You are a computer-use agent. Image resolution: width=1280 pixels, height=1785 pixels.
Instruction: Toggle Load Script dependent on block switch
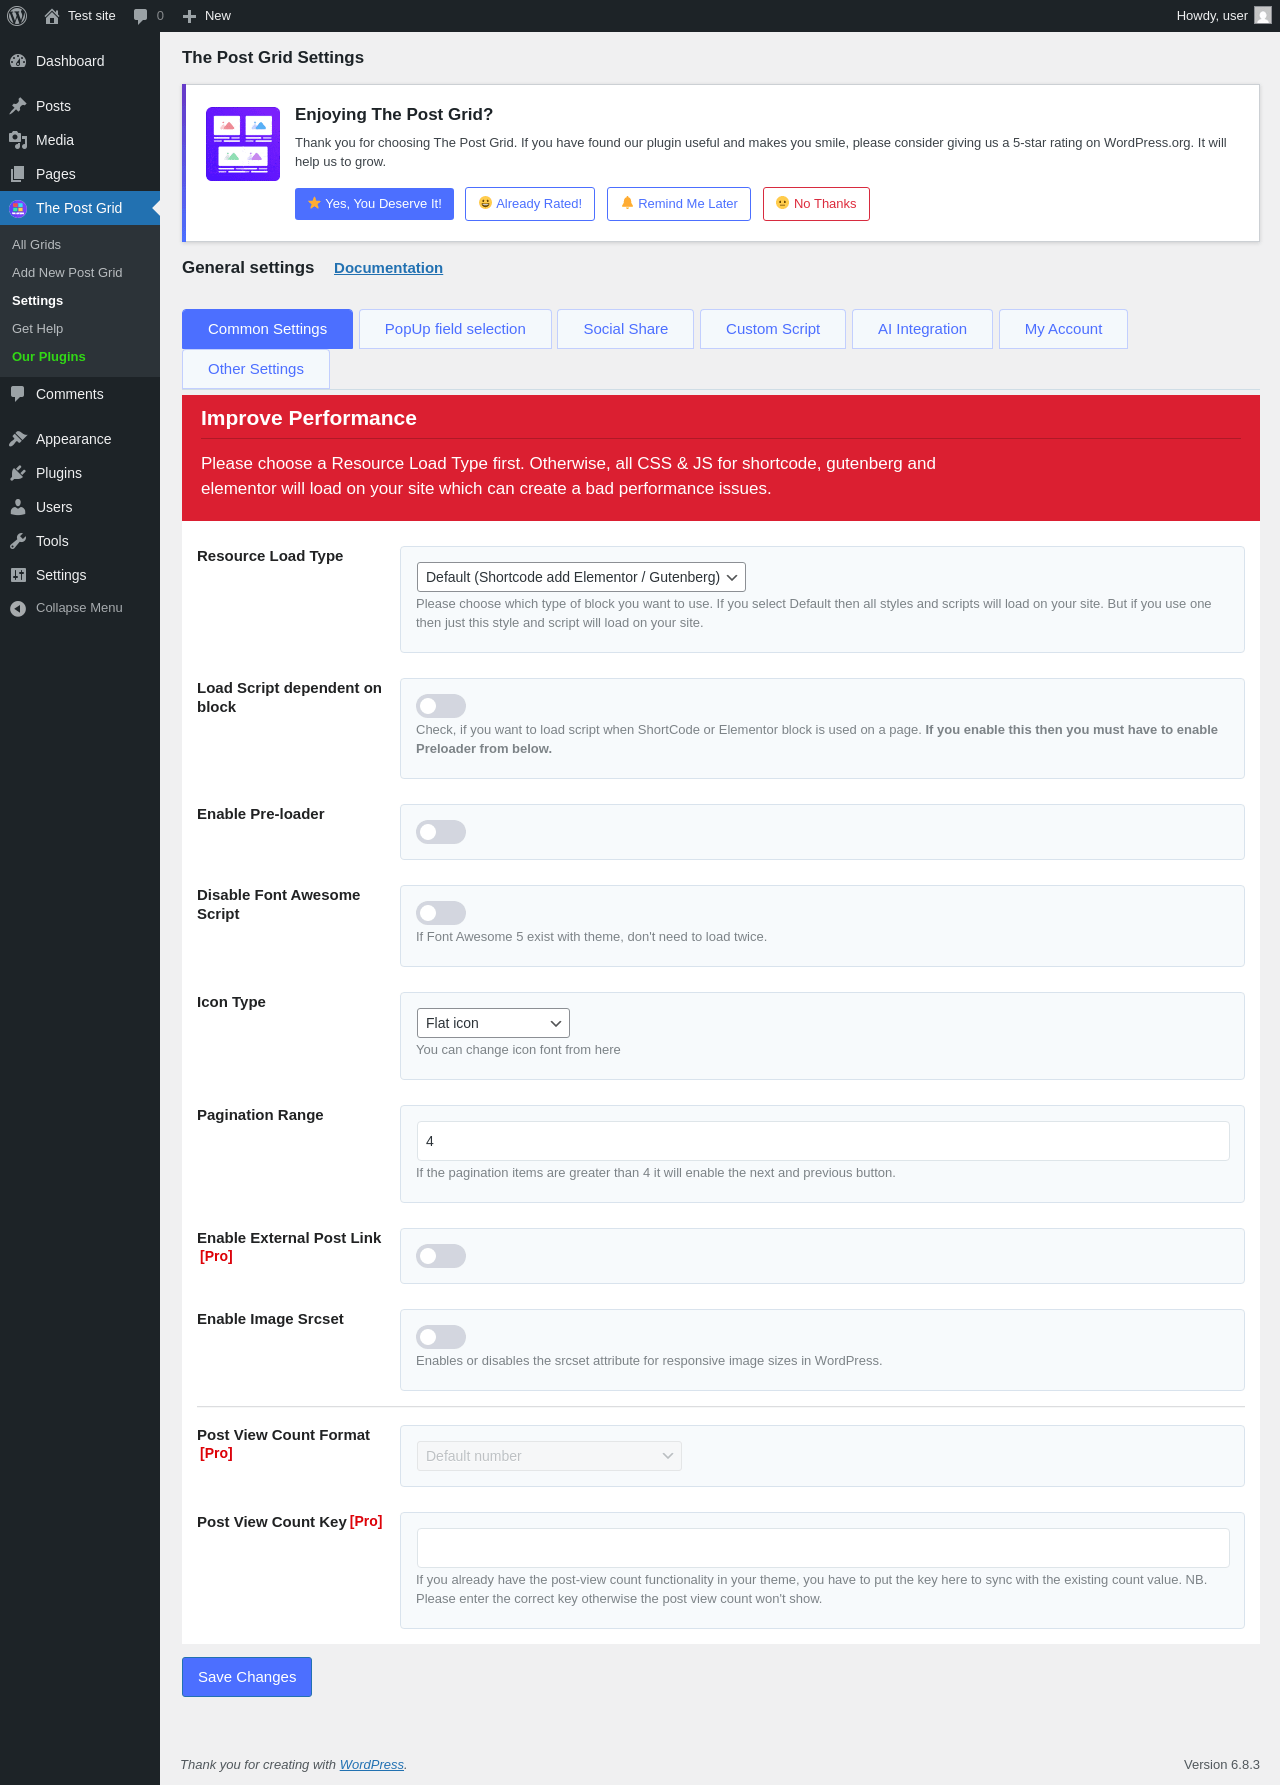441,706
